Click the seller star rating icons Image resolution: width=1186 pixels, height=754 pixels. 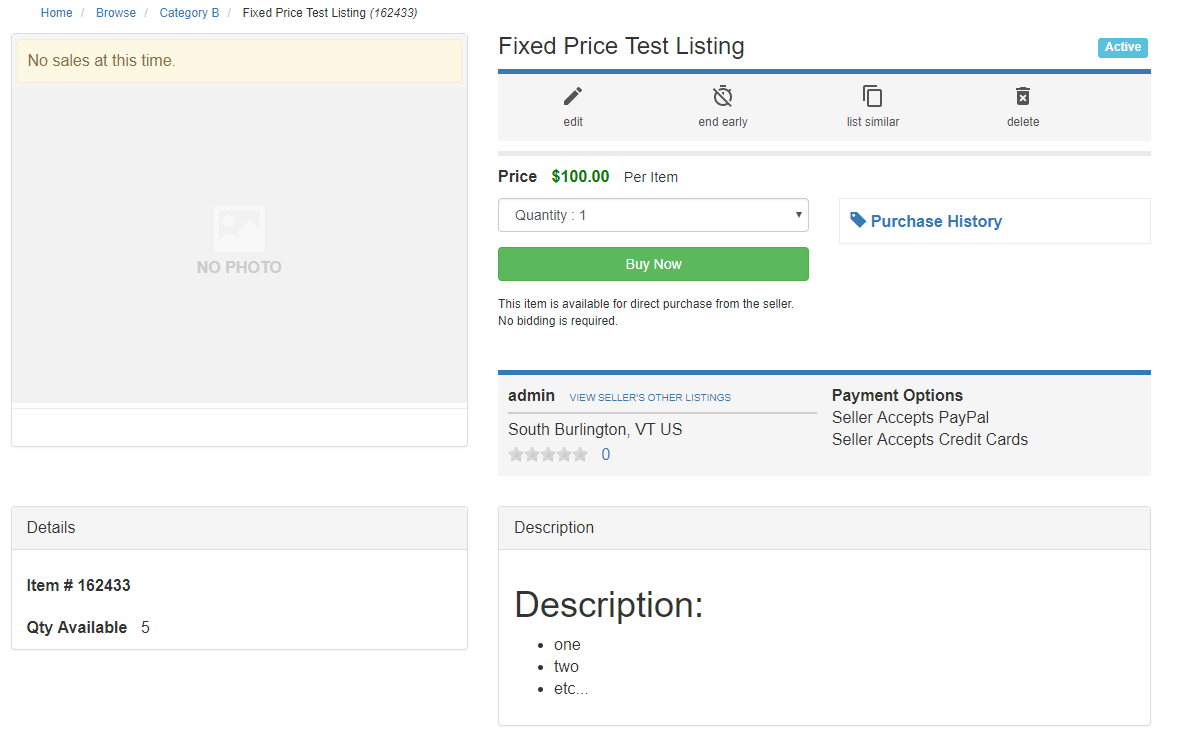pyautogui.click(x=548, y=455)
